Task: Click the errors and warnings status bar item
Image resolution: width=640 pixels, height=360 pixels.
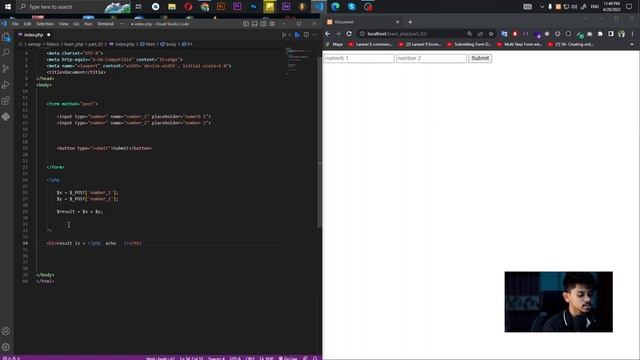Action: coord(11,358)
